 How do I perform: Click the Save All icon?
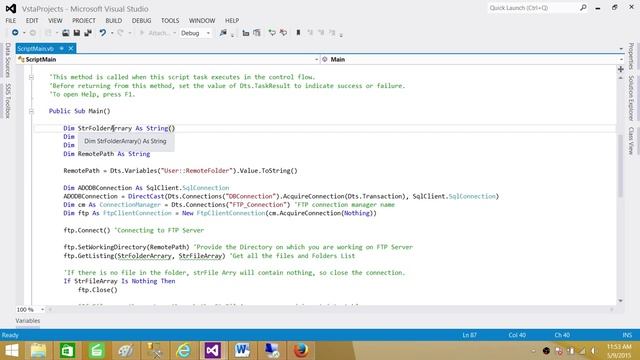click(x=88, y=33)
